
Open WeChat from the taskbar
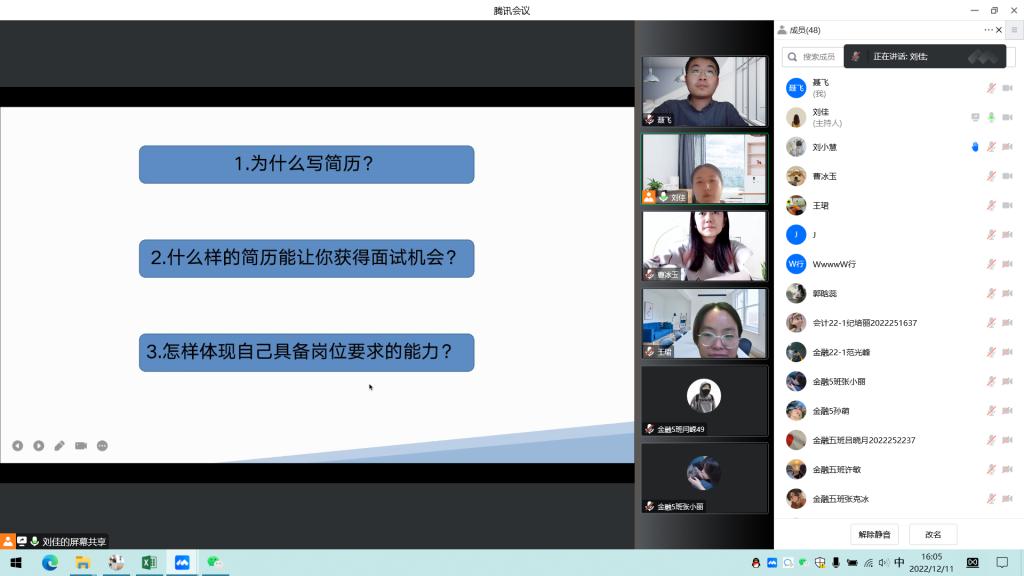[215, 562]
